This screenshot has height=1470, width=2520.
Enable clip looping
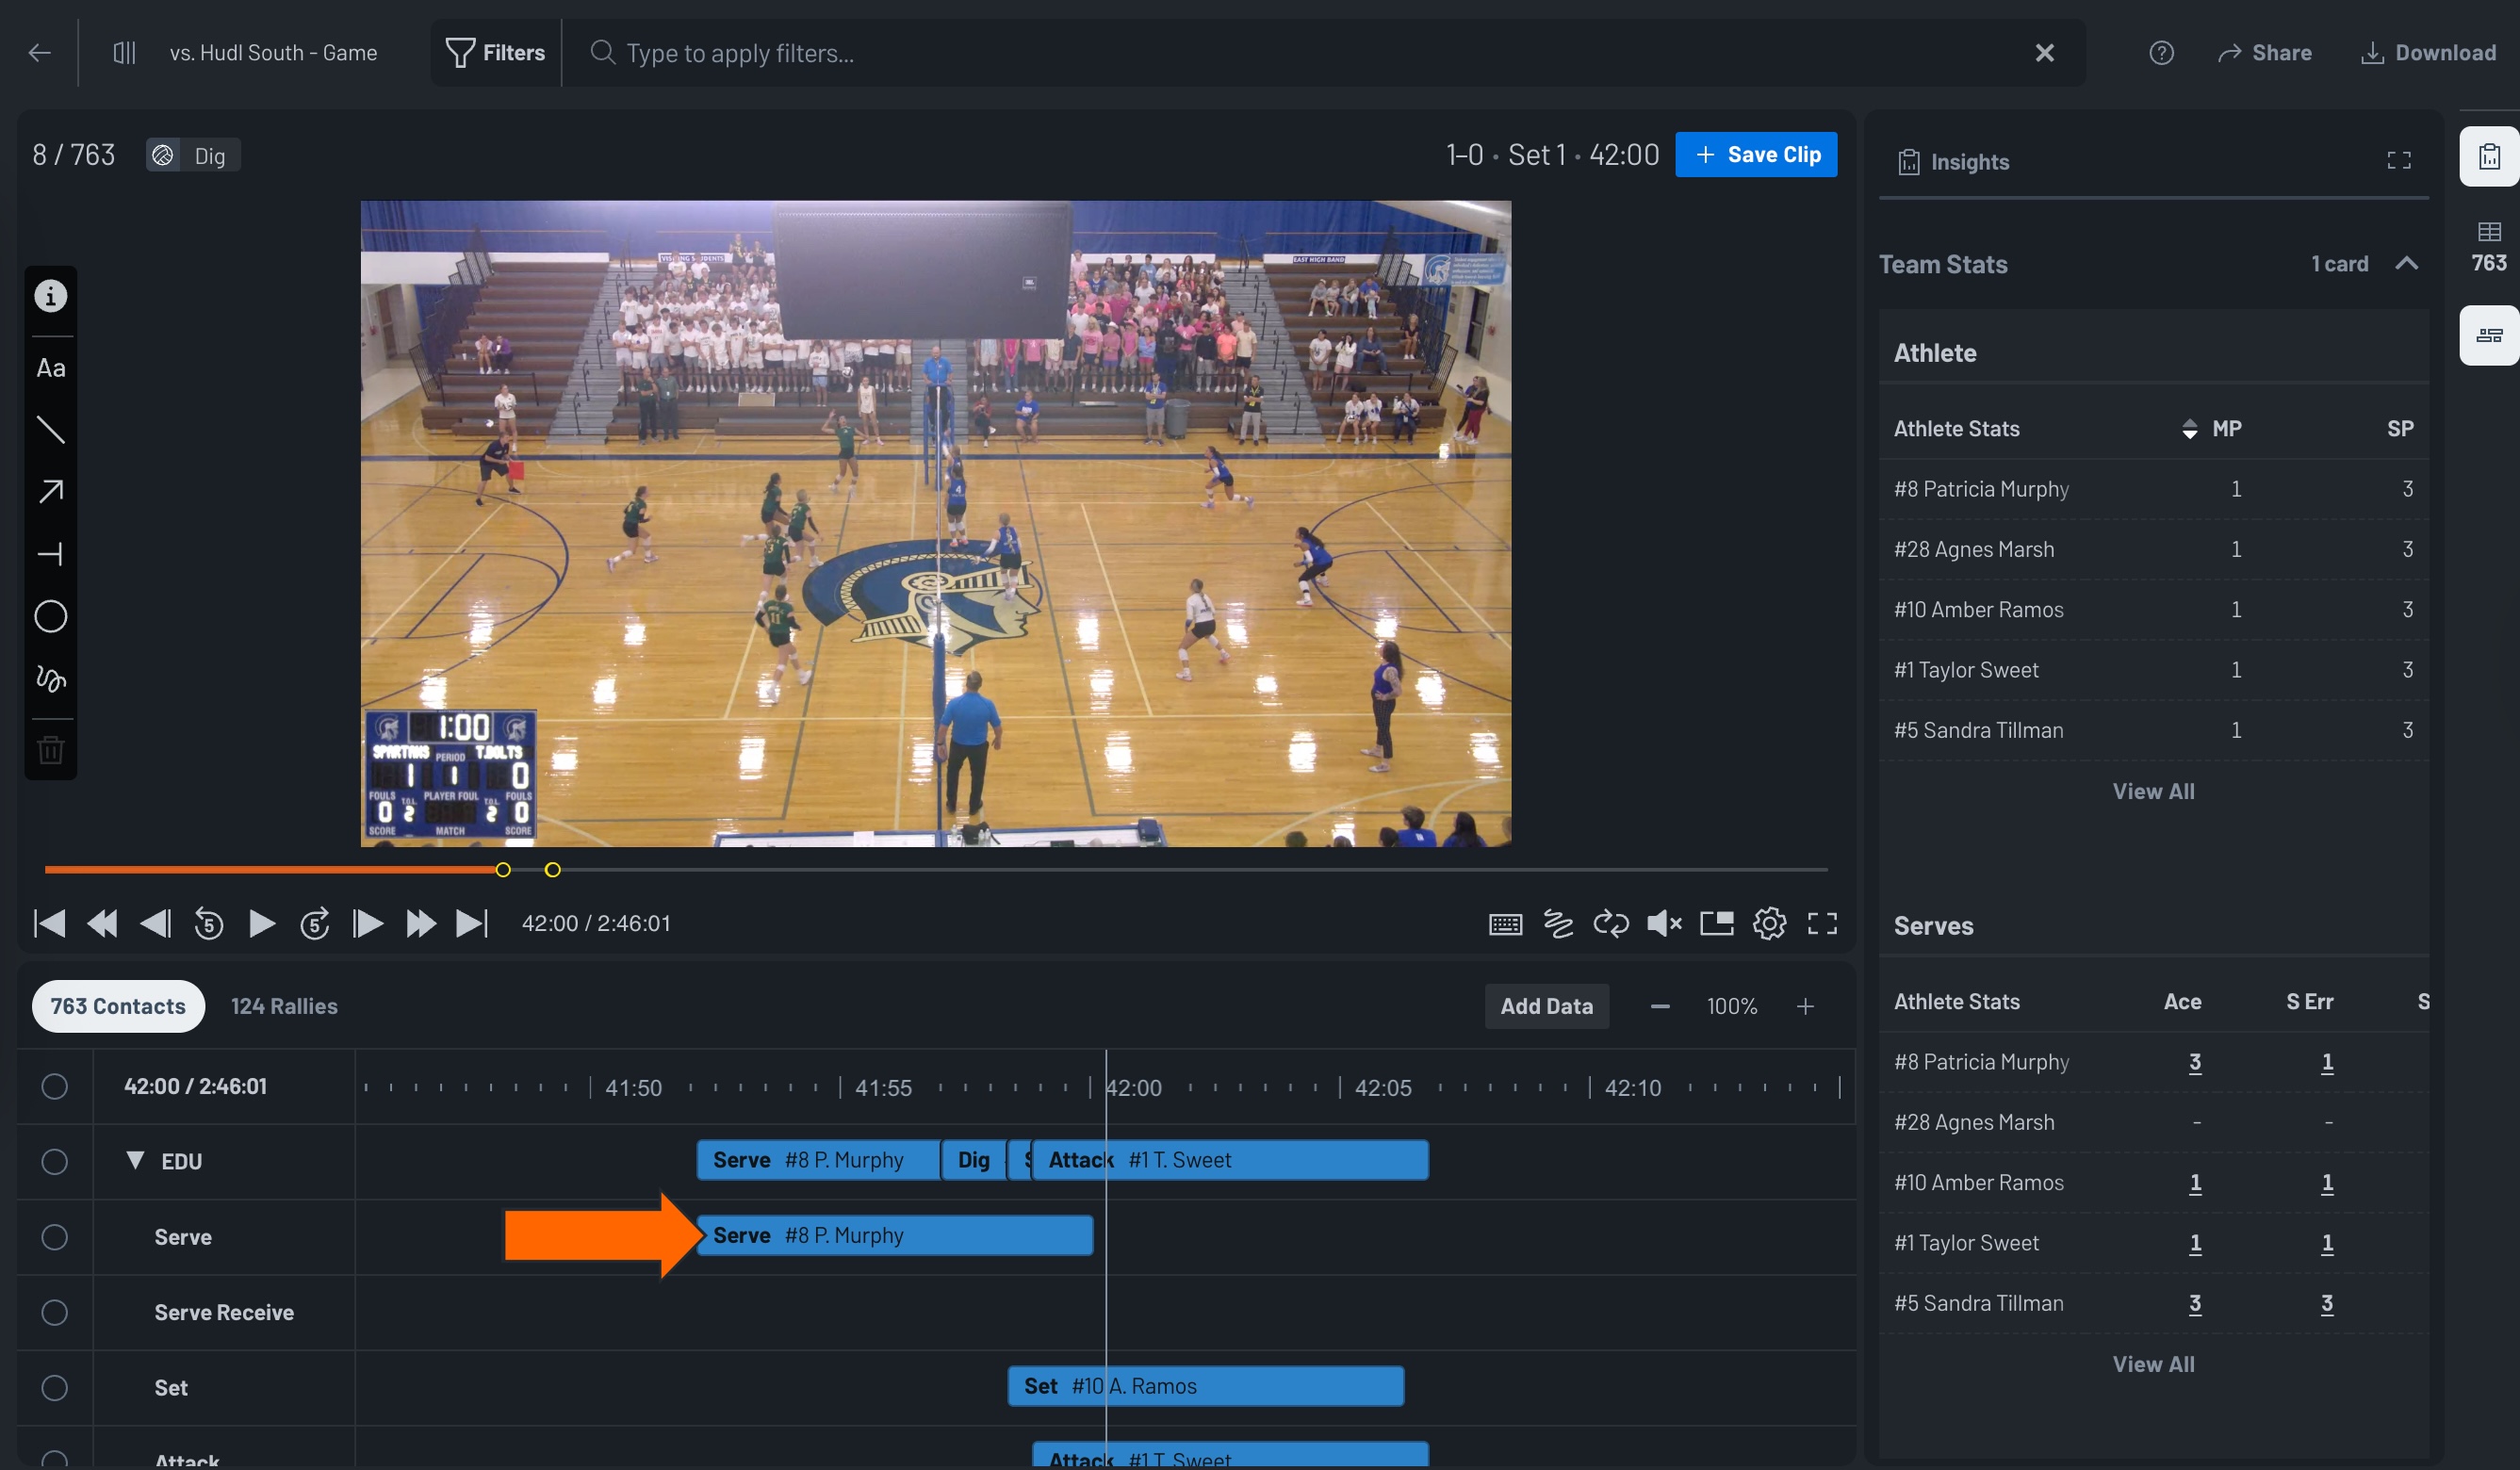coord(1610,923)
